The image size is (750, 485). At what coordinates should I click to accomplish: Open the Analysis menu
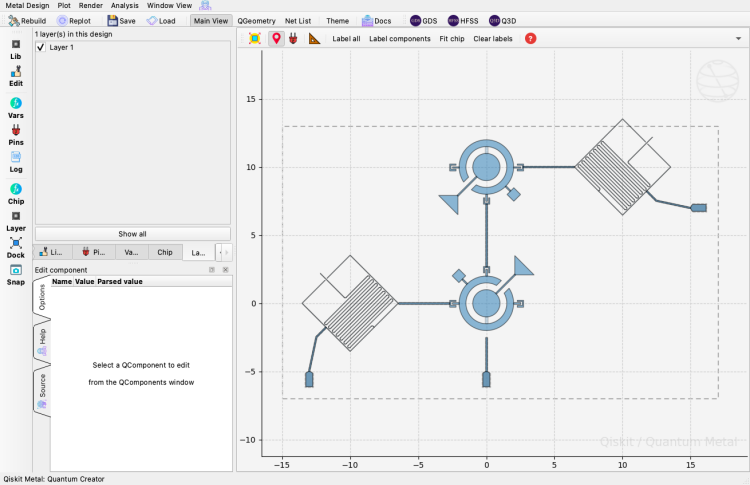coord(124,5)
